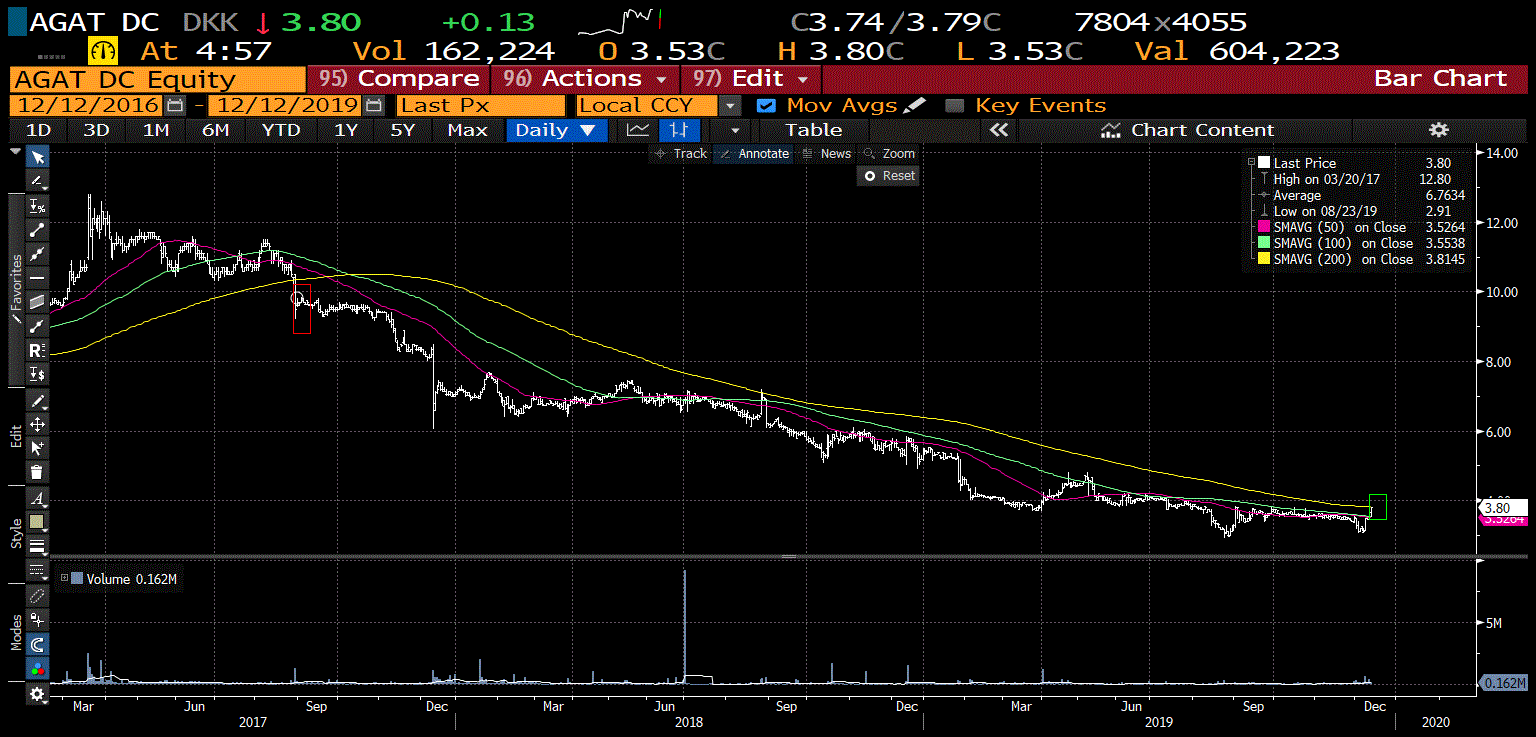Collapse the left annotation toolbar arrow

15,152
